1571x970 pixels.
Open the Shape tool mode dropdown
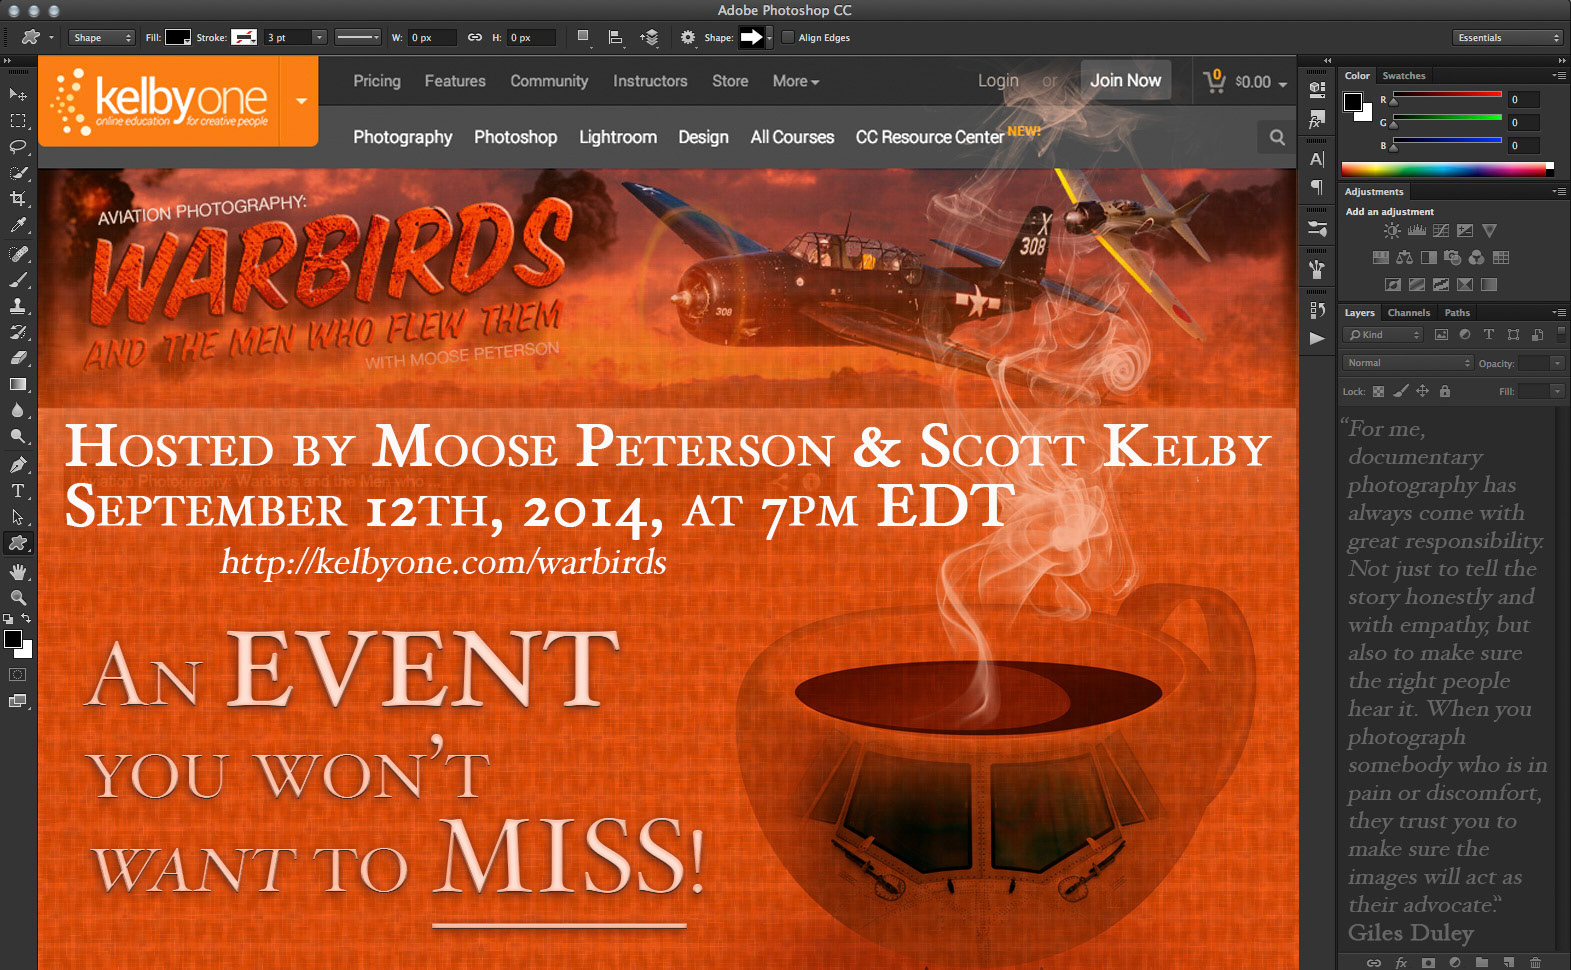(x=101, y=38)
